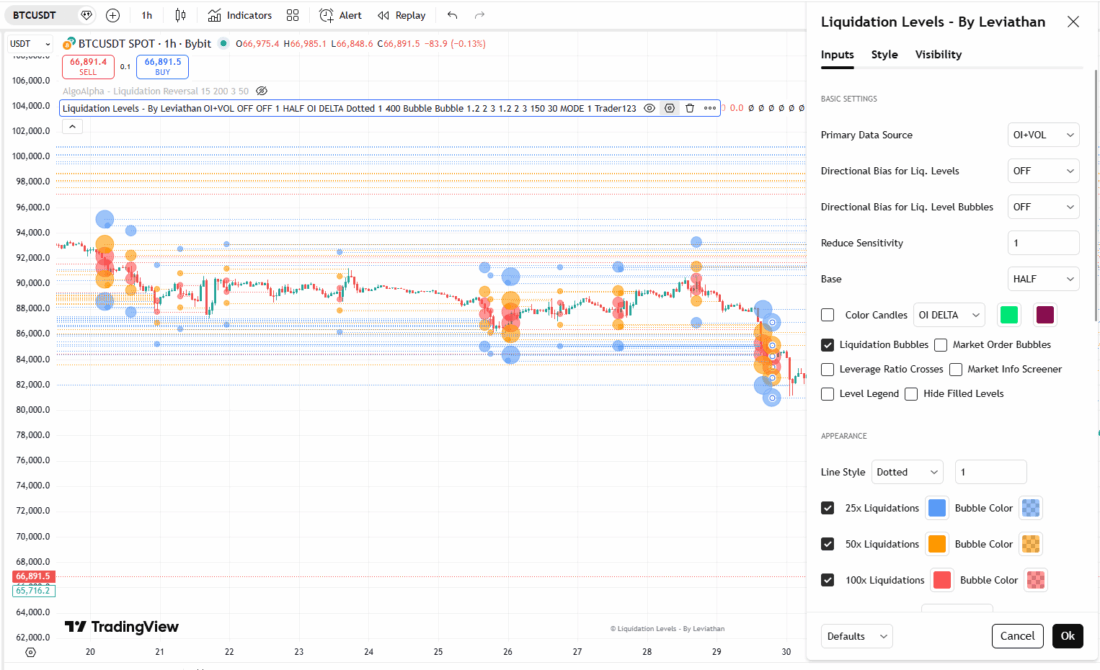Click the Ok button

click(x=1068, y=636)
